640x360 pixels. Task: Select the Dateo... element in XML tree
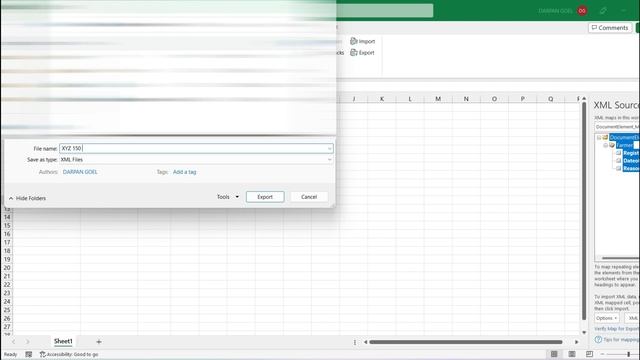pos(631,161)
